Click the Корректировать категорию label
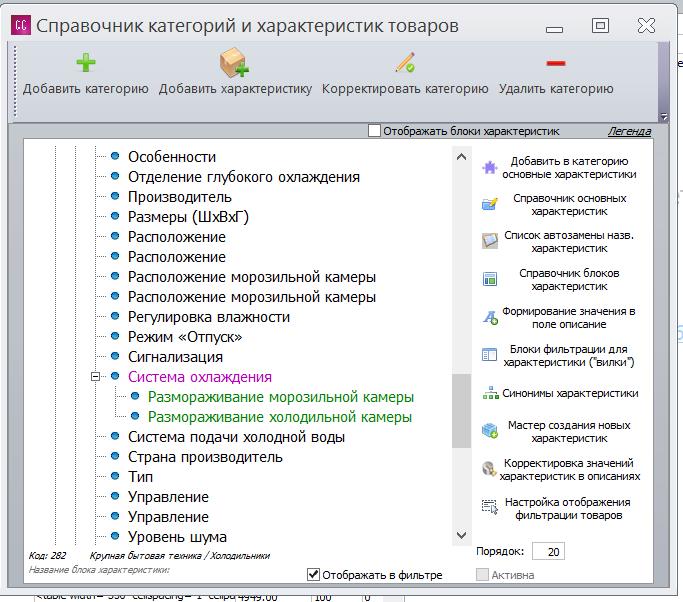683x602 pixels. pyautogui.click(x=405, y=89)
